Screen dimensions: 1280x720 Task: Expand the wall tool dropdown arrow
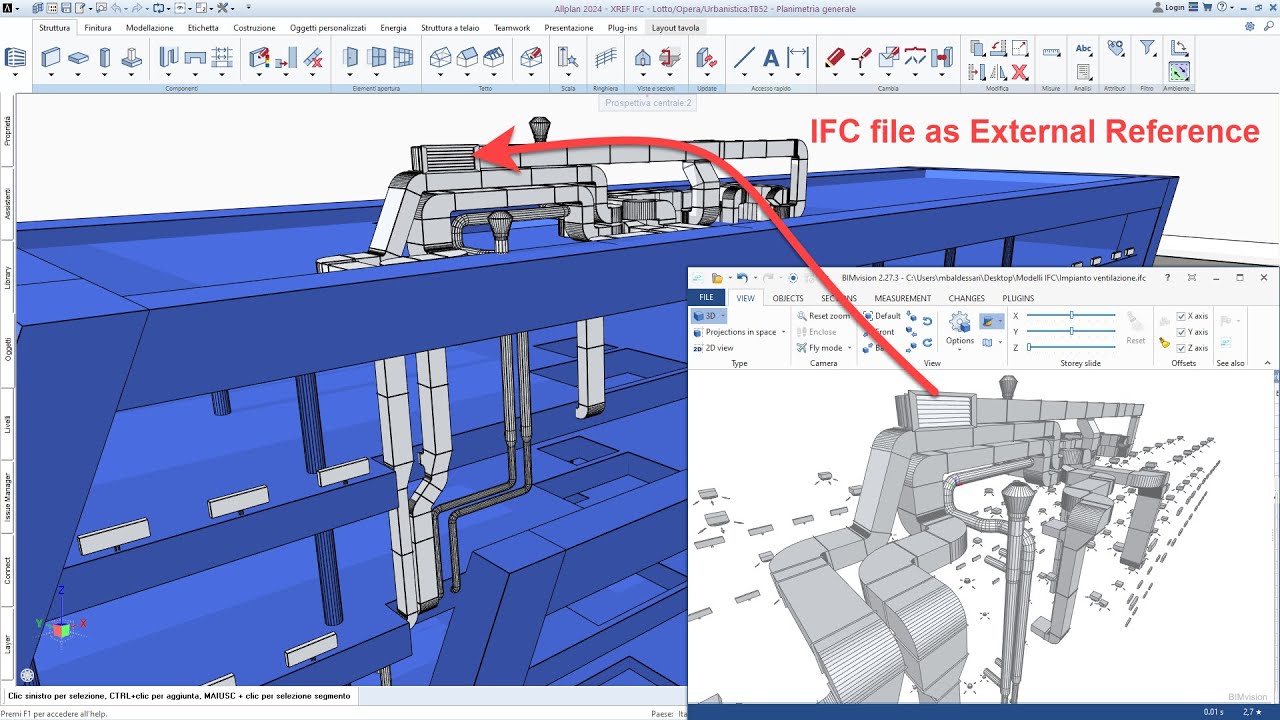click(x=52, y=74)
